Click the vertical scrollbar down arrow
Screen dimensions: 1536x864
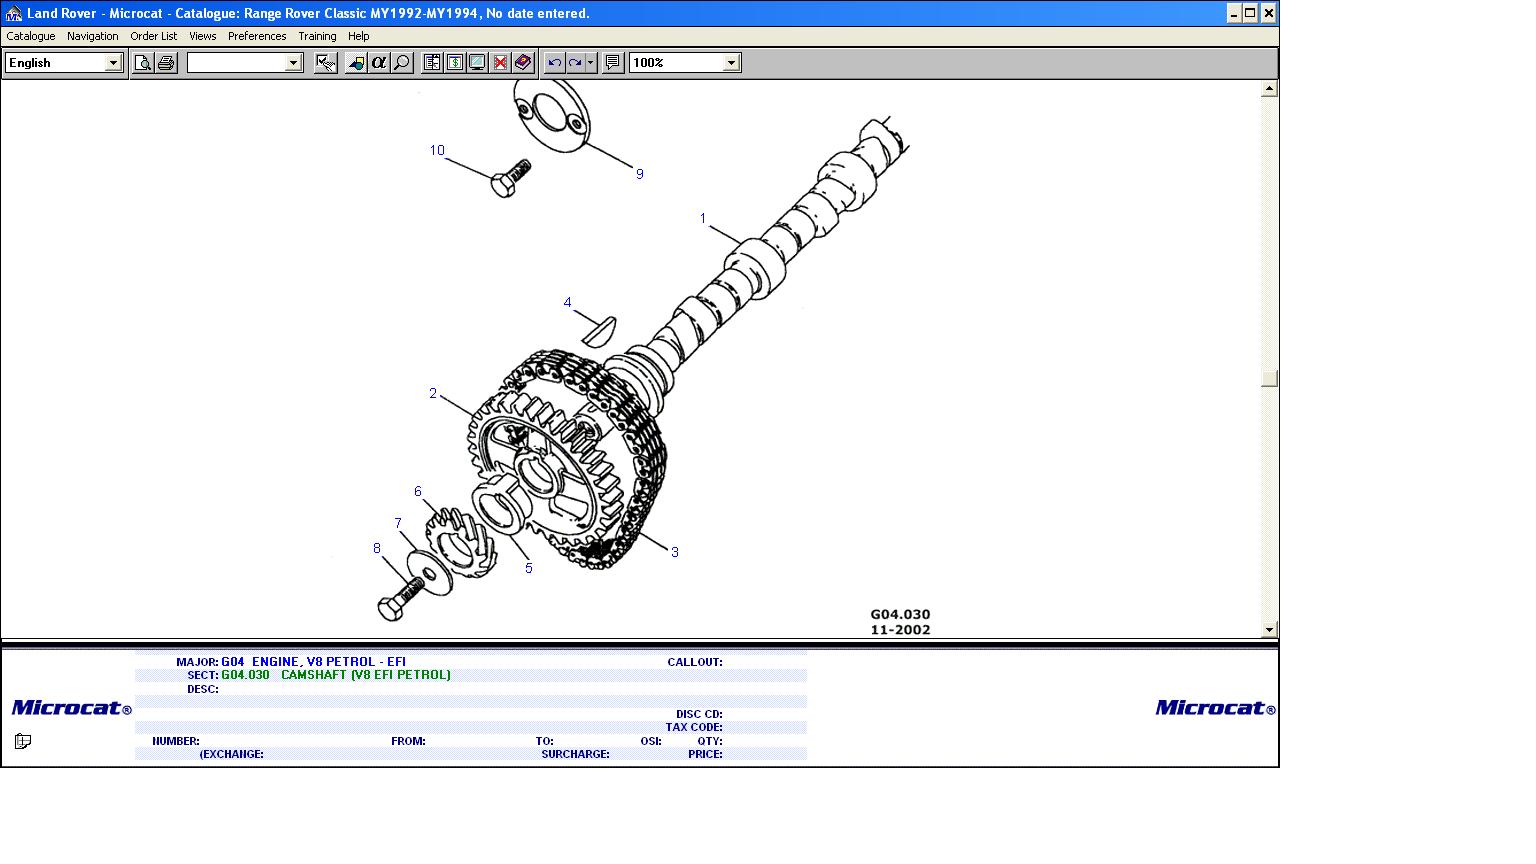[1269, 630]
